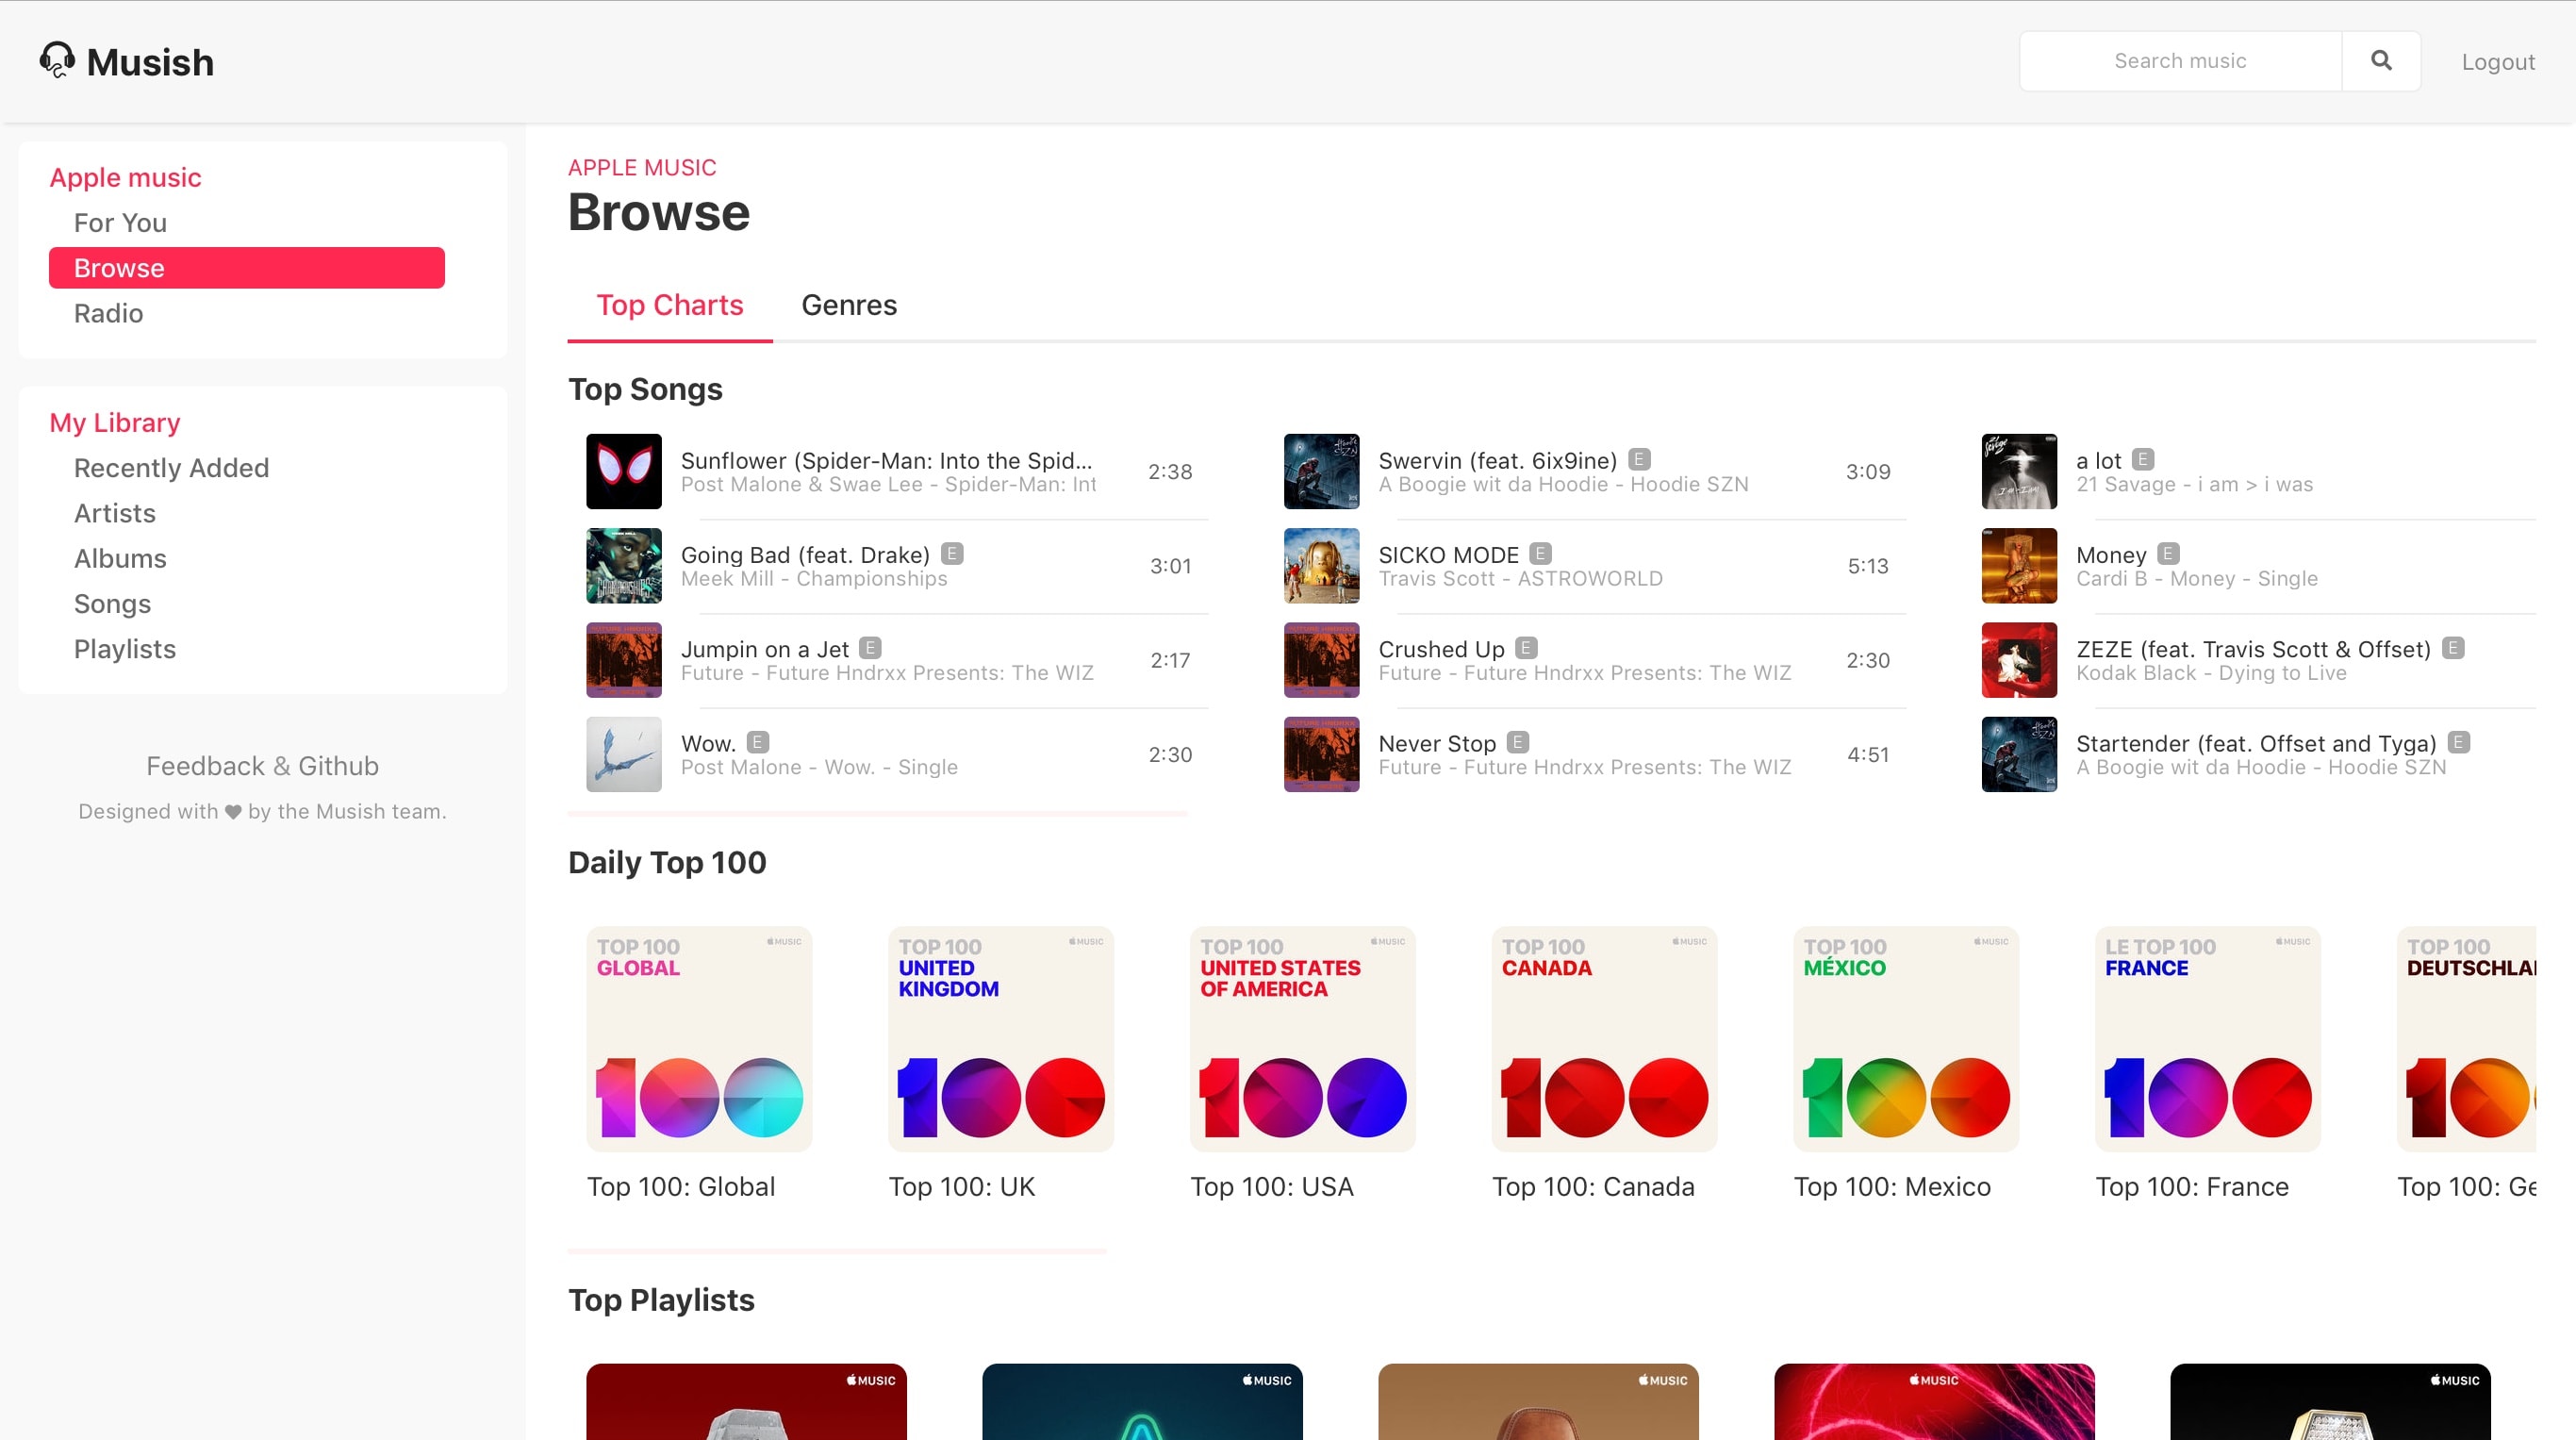Select the ZEZE song title
Image resolution: width=2576 pixels, height=1440 pixels.
tap(2253, 649)
